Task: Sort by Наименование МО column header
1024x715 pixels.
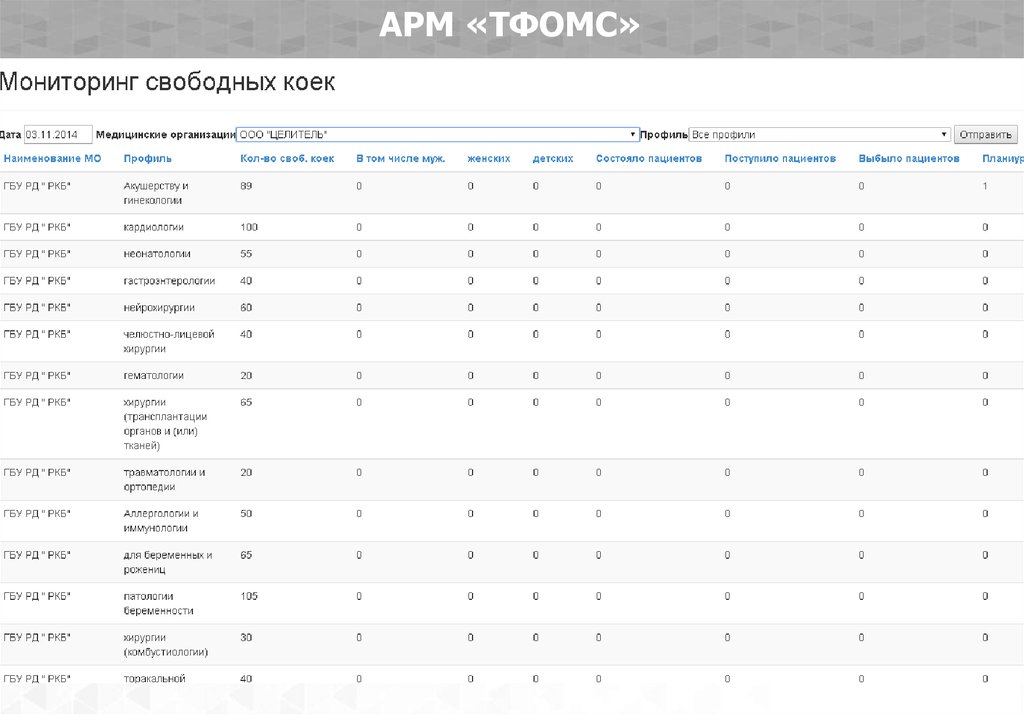Action: pos(52,159)
